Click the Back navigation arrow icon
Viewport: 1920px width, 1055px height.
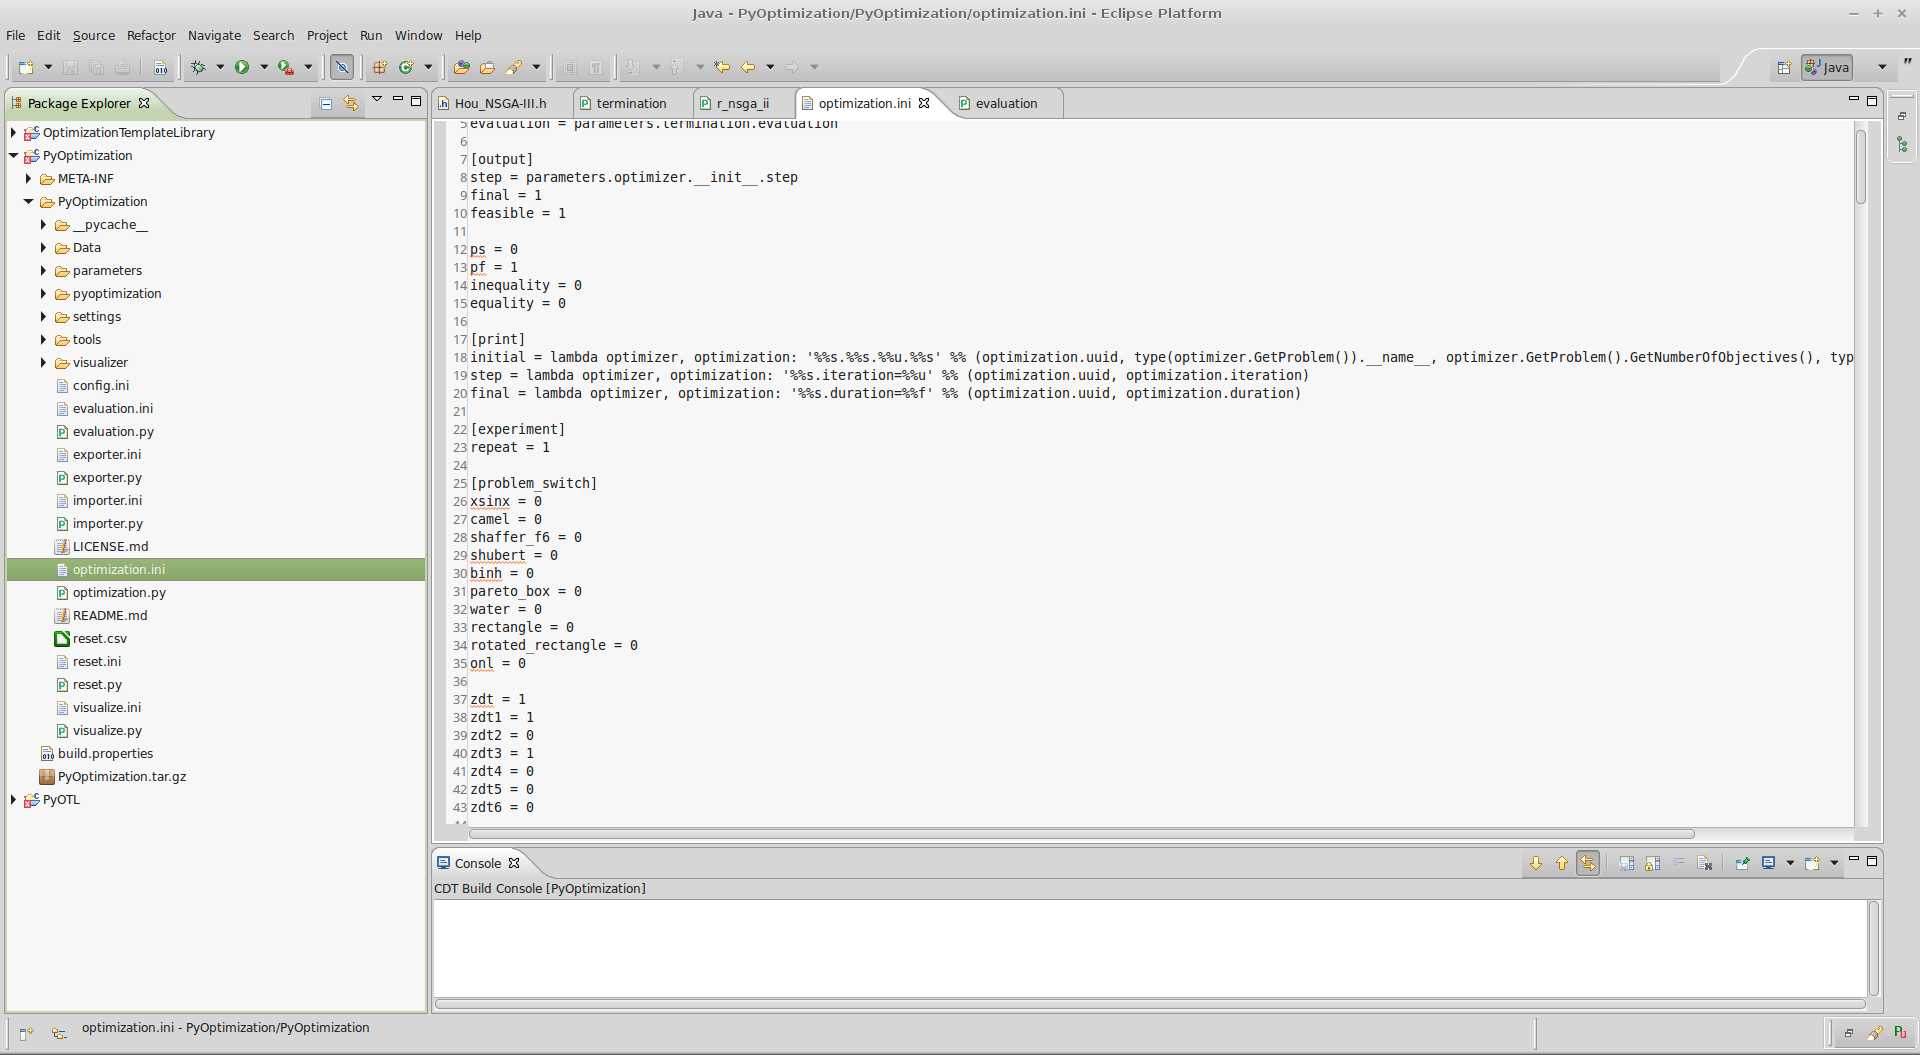pos(748,67)
